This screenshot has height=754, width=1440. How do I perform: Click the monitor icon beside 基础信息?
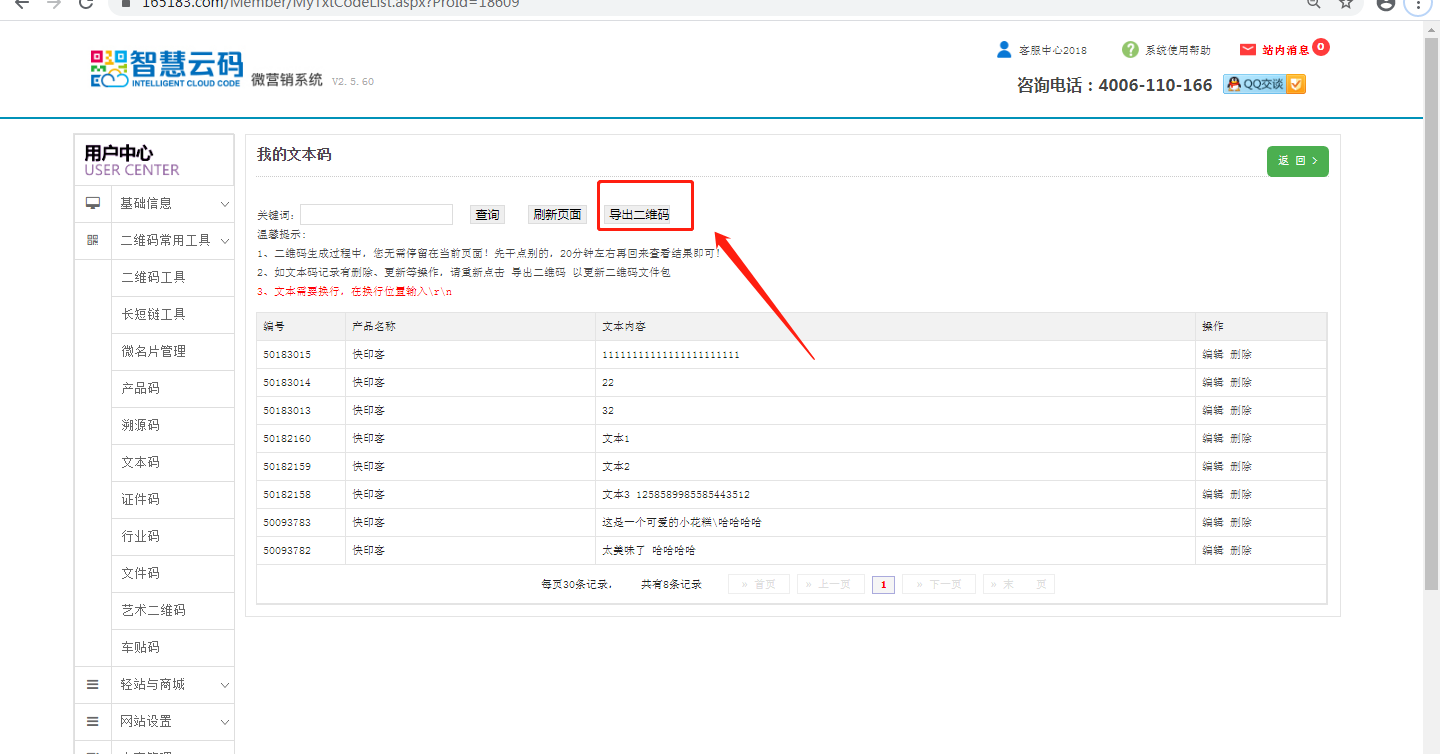pyautogui.click(x=93, y=203)
